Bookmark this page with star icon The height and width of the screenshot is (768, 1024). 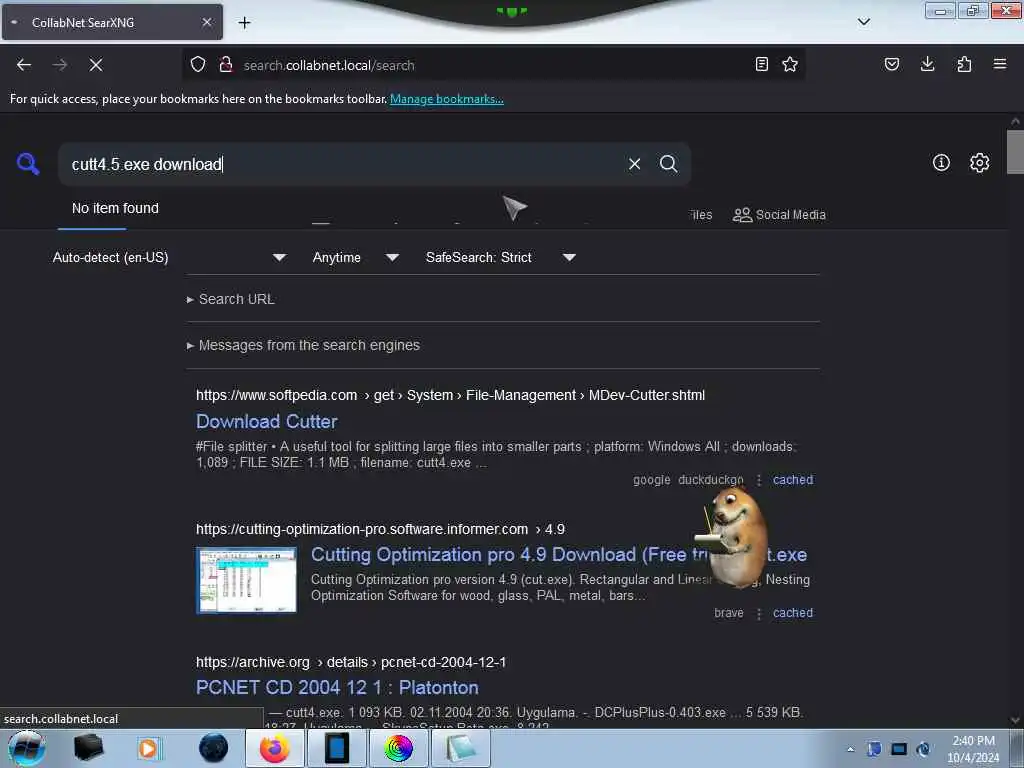click(790, 64)
